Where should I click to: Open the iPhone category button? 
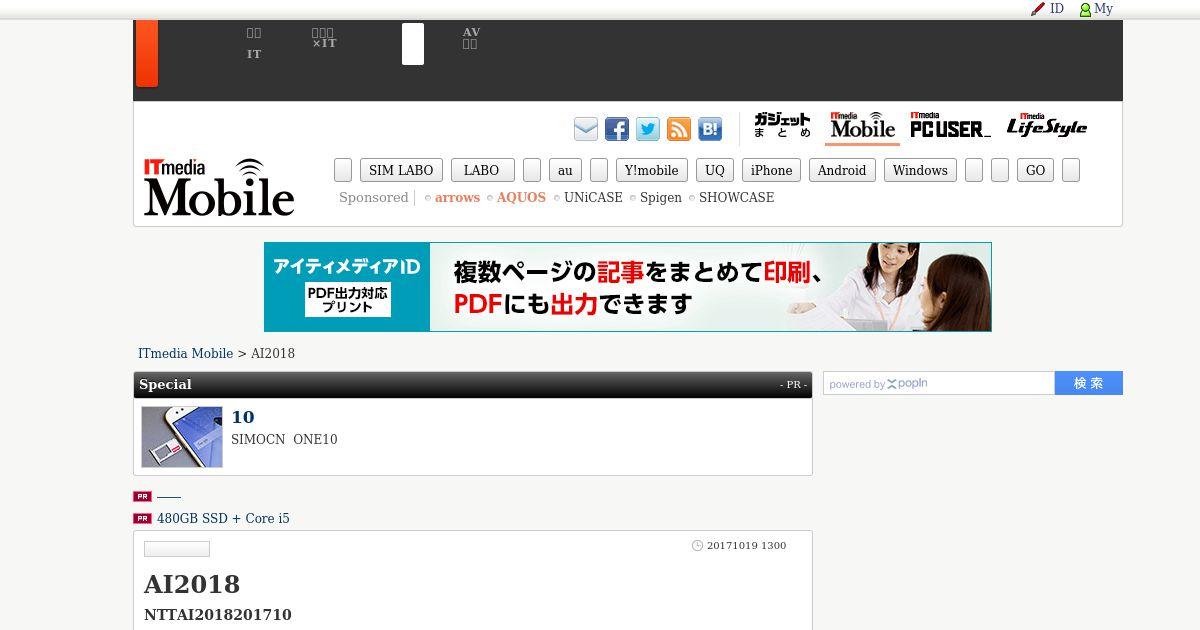(771, 170)
